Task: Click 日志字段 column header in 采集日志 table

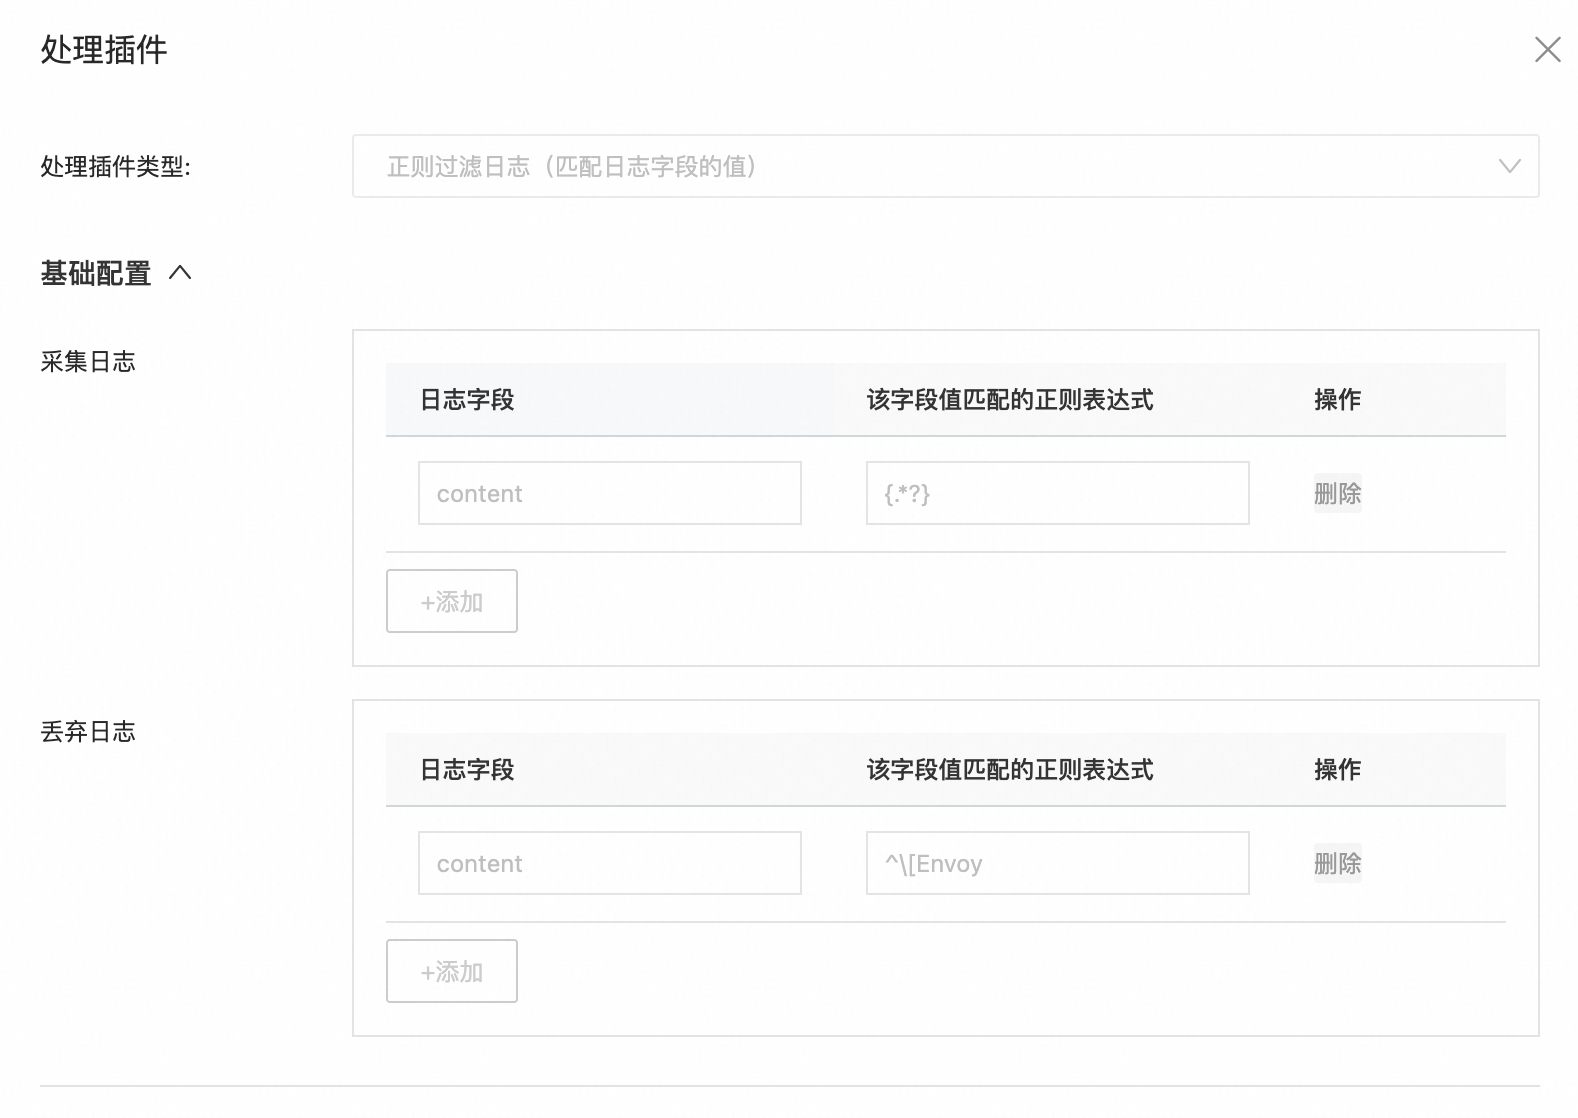Action: click(467, 400)
